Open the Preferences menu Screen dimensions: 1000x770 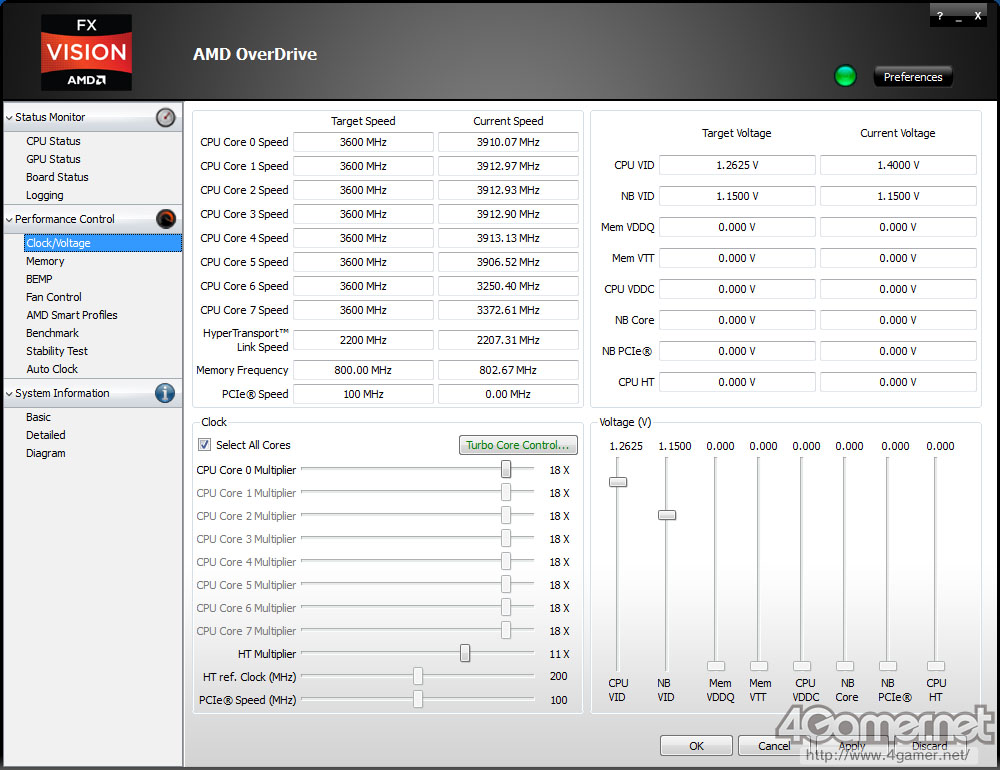[913, 77]
